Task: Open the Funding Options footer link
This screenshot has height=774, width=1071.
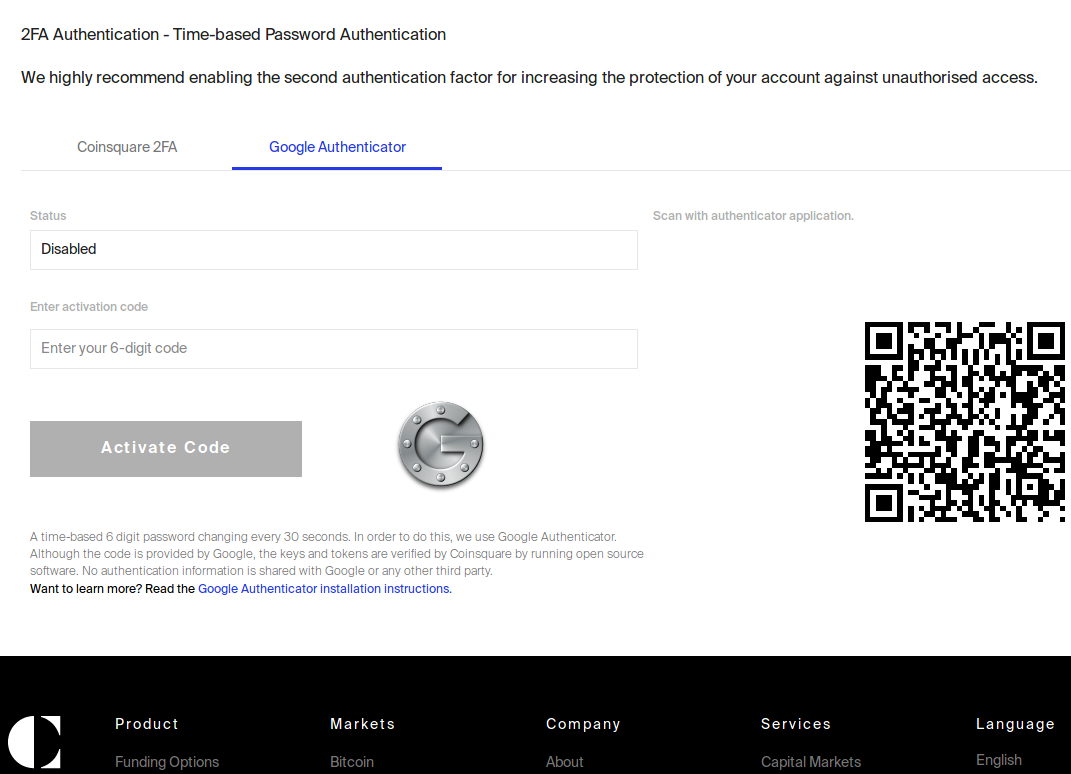Action: pos(167,762)
